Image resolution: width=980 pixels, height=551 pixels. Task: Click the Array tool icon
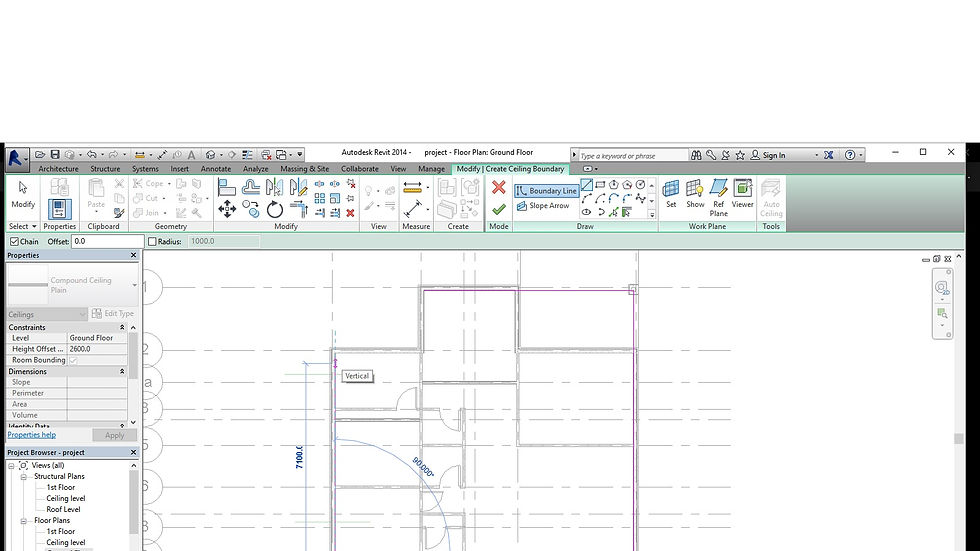[319, 198]
